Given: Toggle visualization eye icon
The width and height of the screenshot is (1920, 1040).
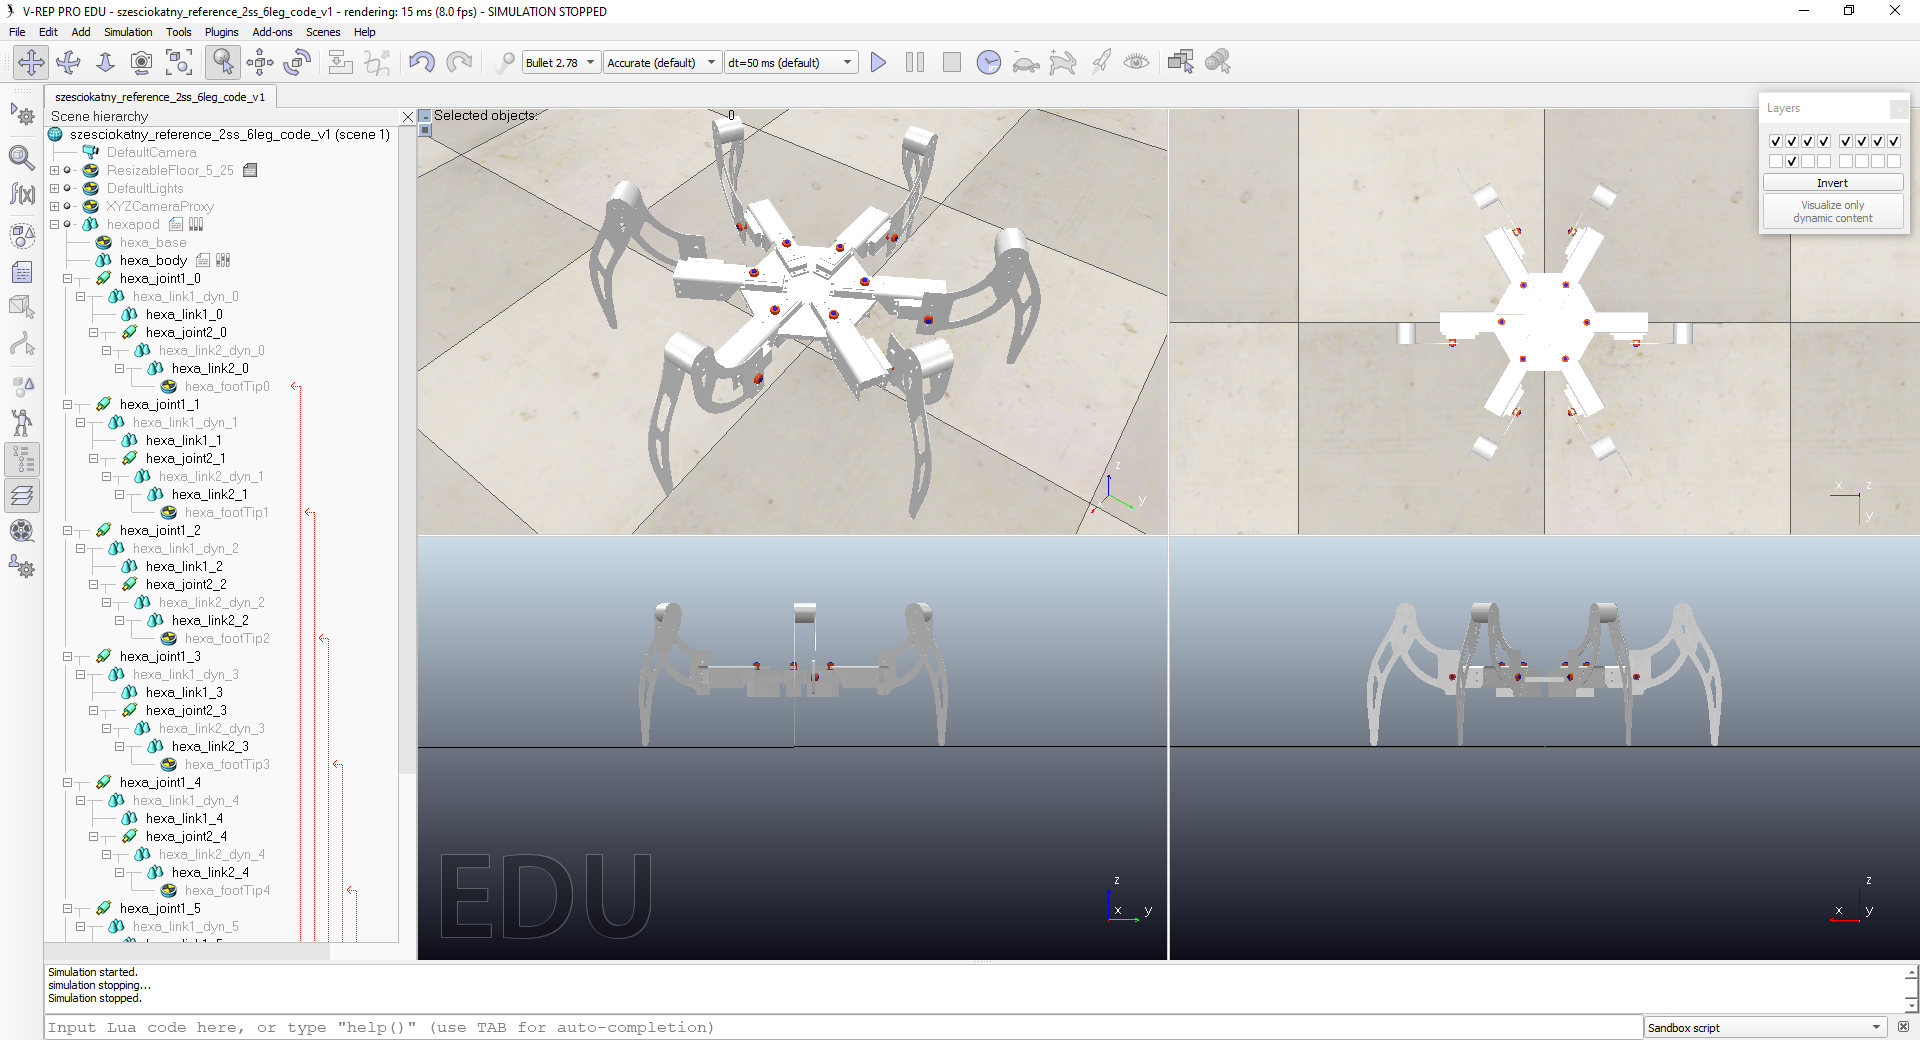Looking at the screenshot, I should [1137, 62].
